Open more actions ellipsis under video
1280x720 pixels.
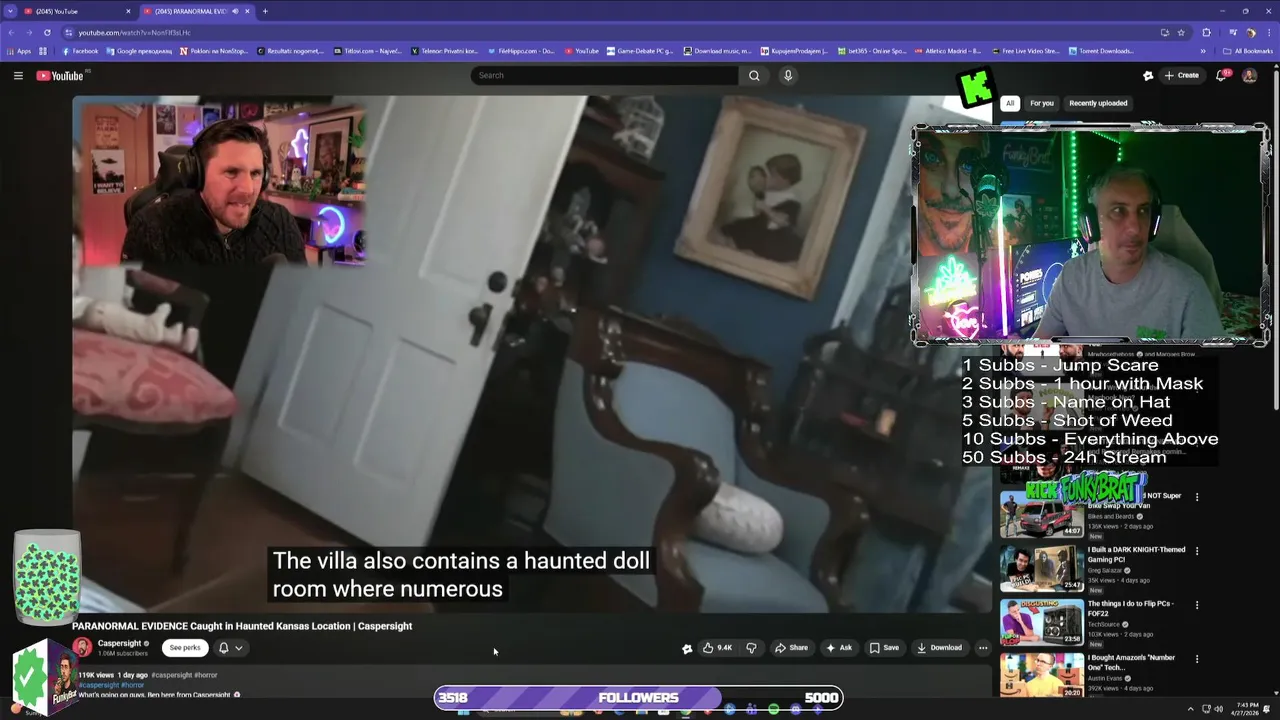pos(983,648)
